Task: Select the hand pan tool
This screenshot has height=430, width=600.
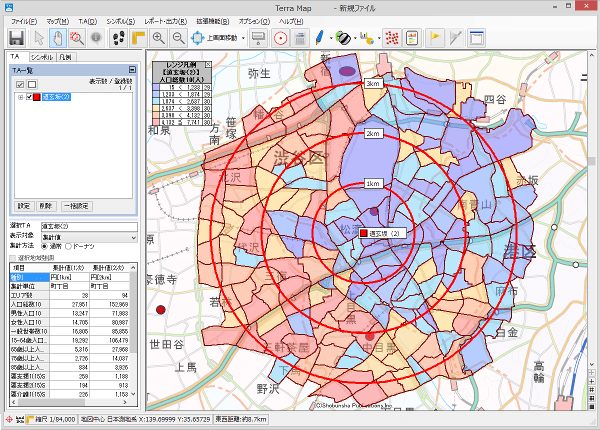Action: (x=57, y=38)
